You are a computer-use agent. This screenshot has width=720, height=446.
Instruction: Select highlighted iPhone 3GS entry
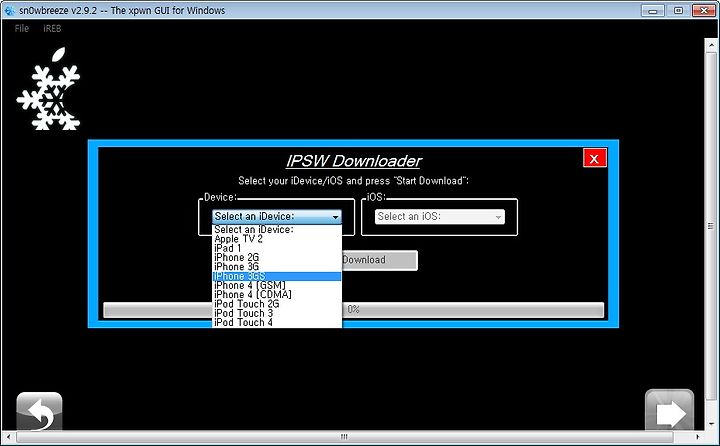(x=277, y=276)
